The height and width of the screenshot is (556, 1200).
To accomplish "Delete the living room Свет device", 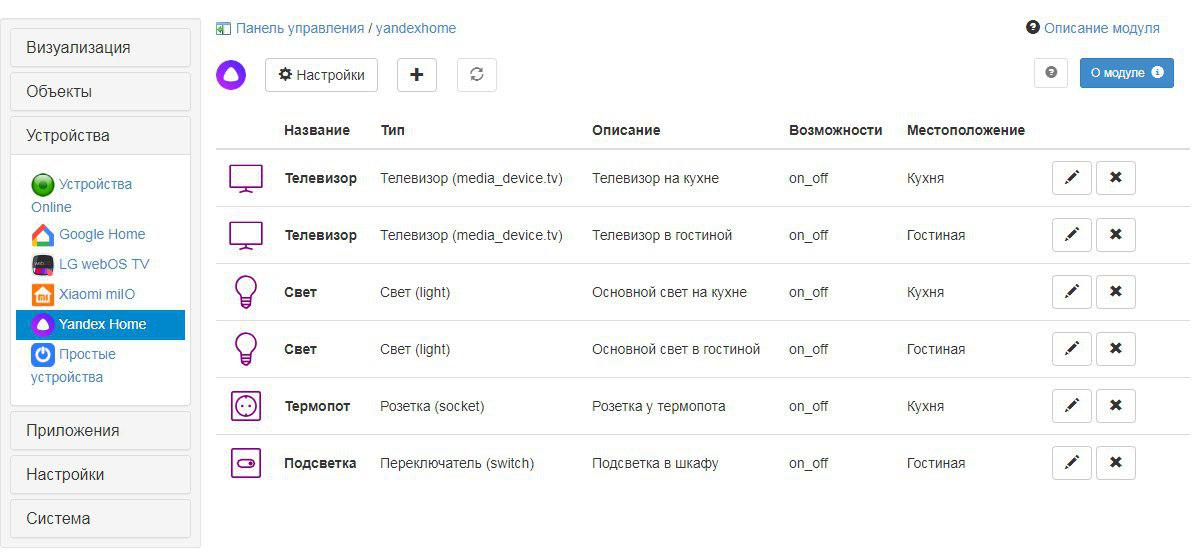I will pyautogui.click(x=1116, y=349).
